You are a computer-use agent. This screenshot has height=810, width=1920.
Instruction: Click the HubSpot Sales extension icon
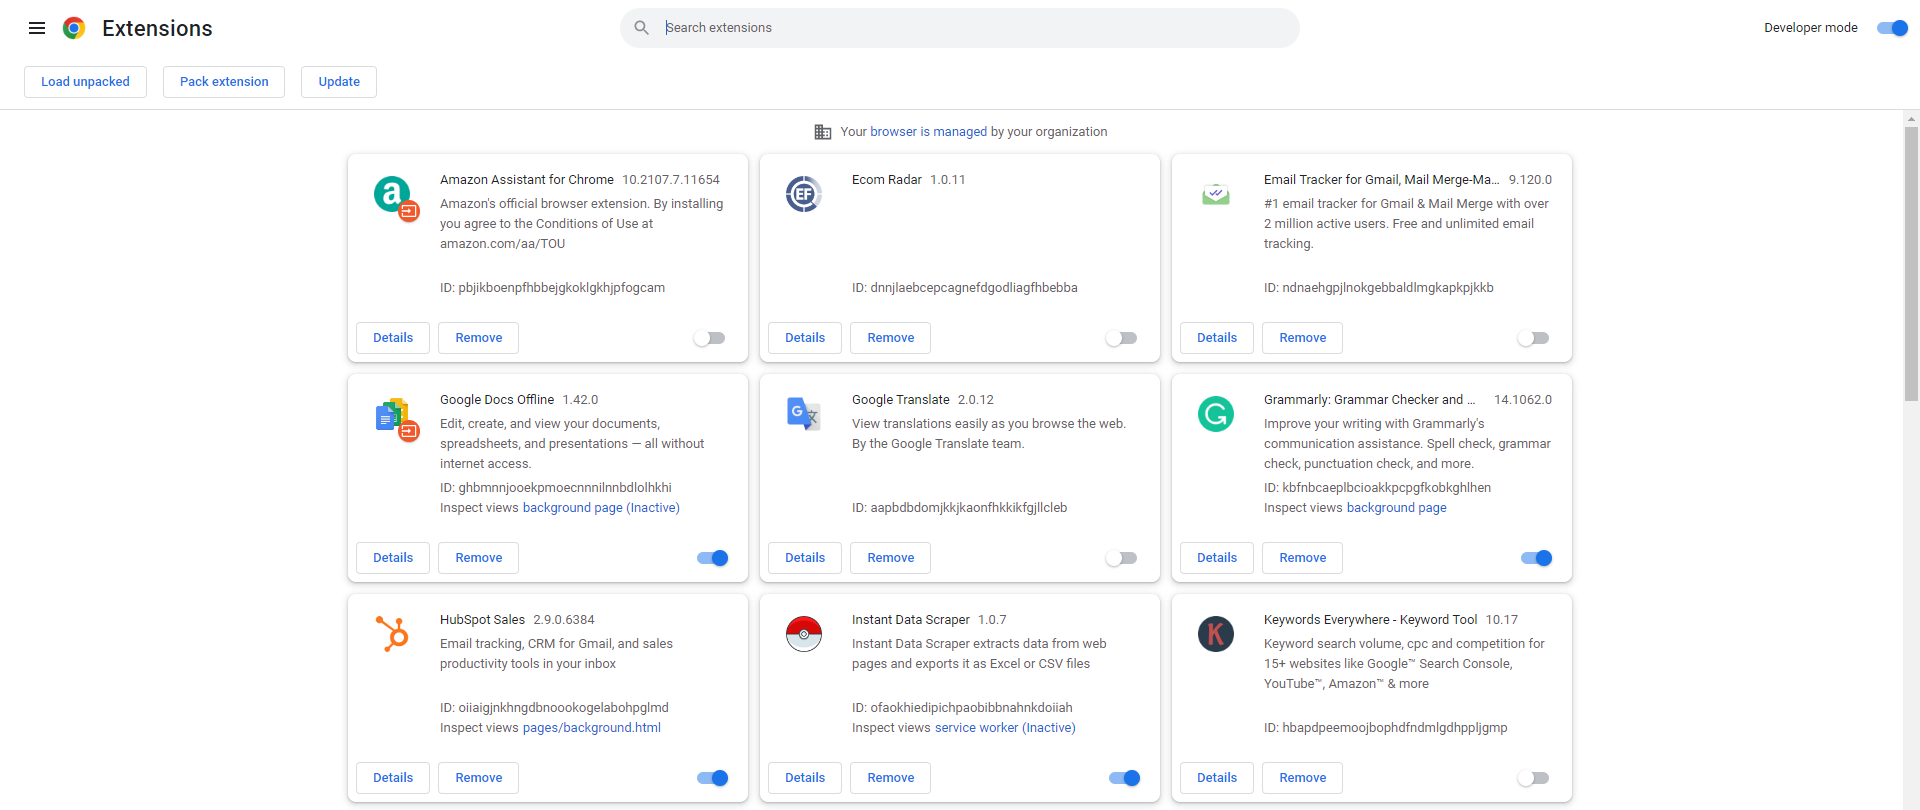click(393, 634)
